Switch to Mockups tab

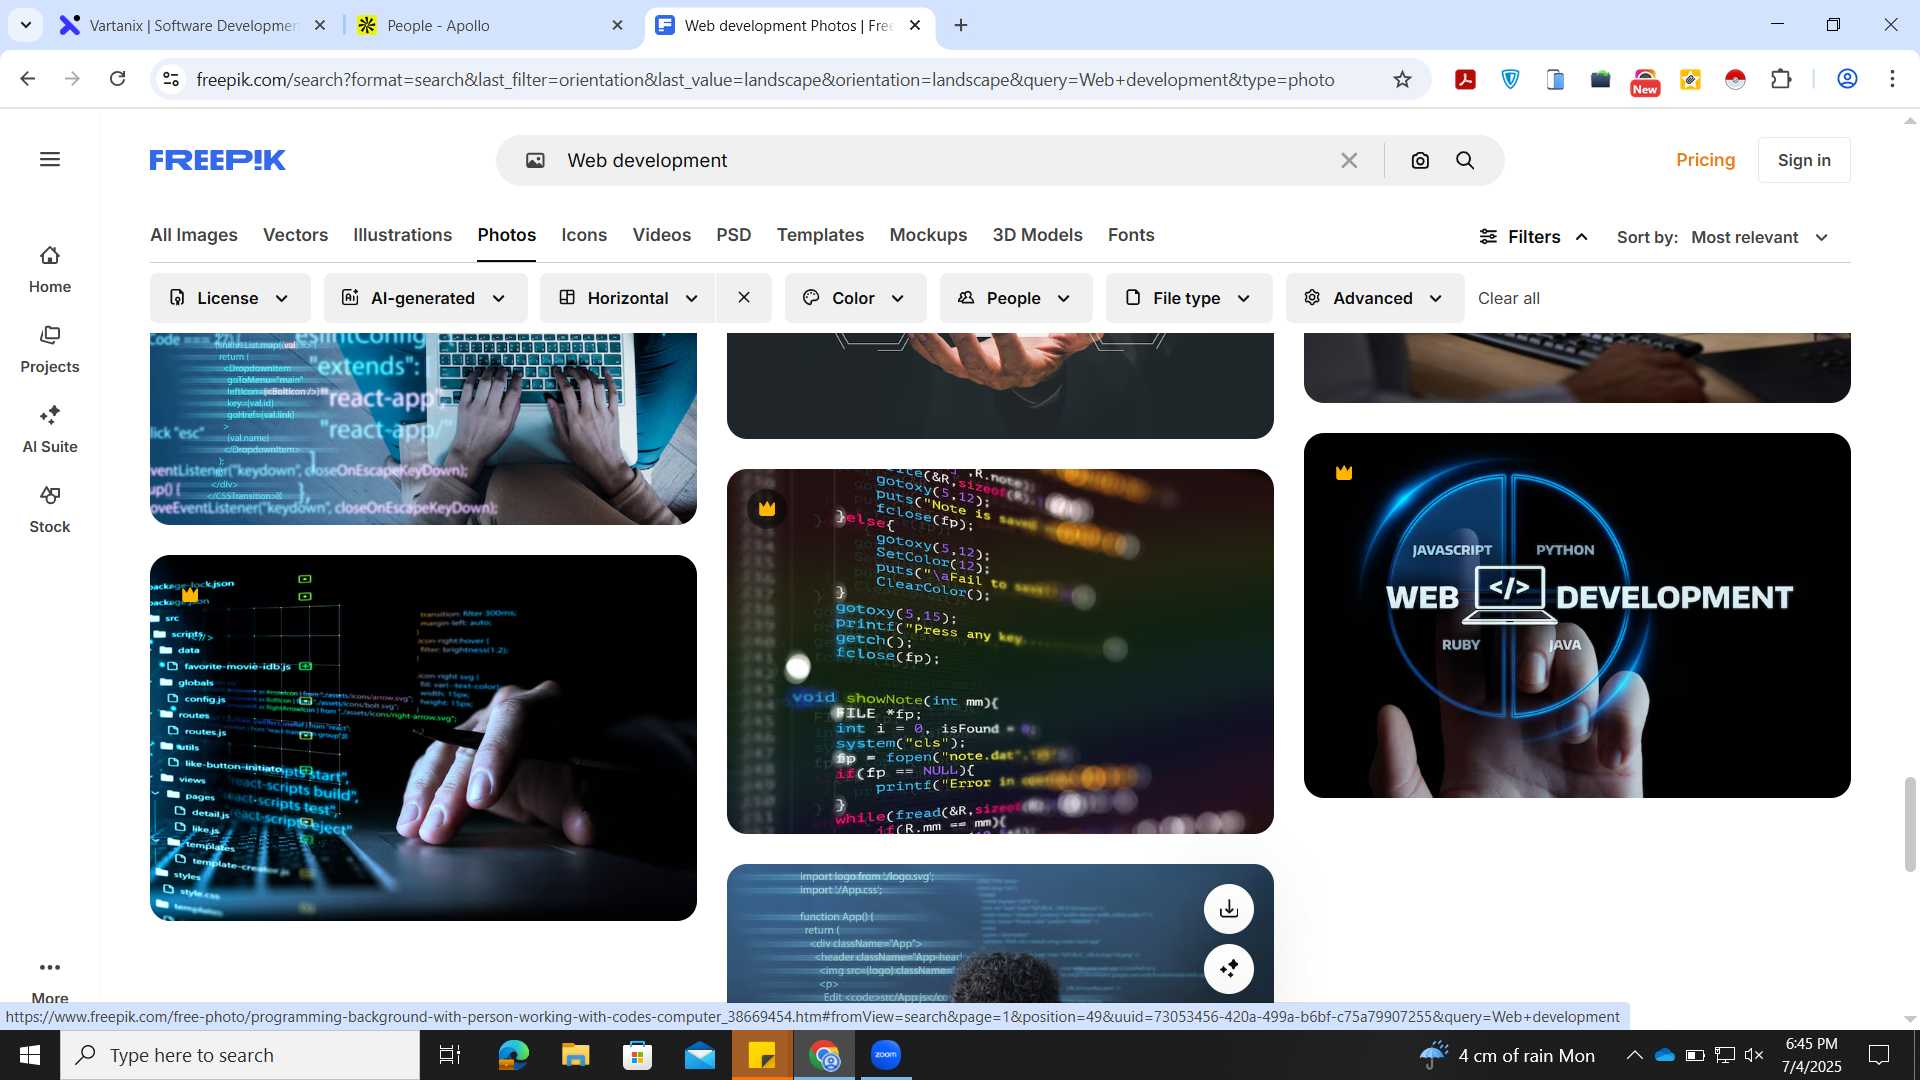(928, 235)
